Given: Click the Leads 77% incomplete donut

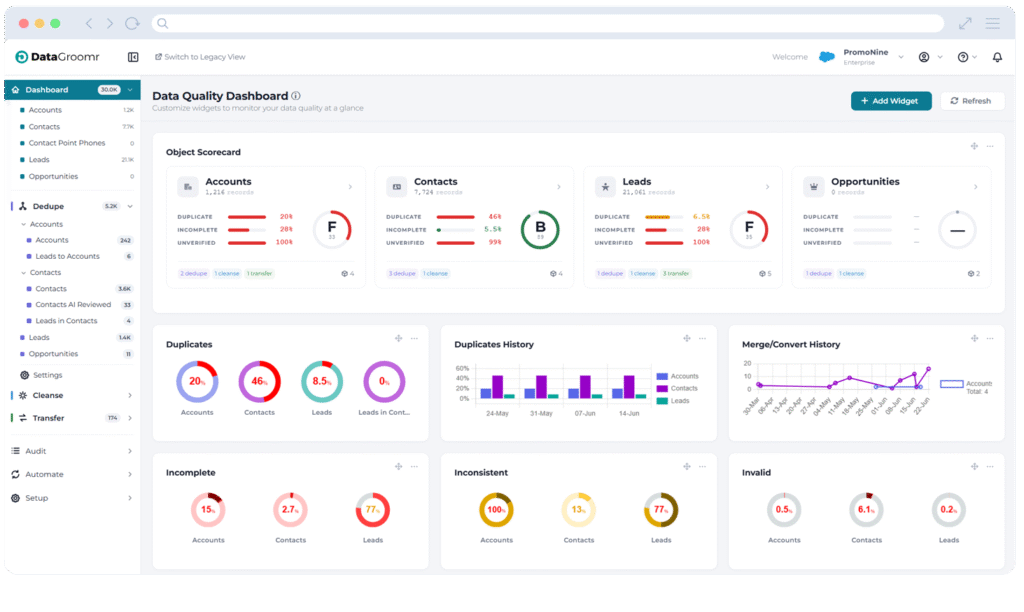Looking at the screenshot, I should tap(373, 509).
